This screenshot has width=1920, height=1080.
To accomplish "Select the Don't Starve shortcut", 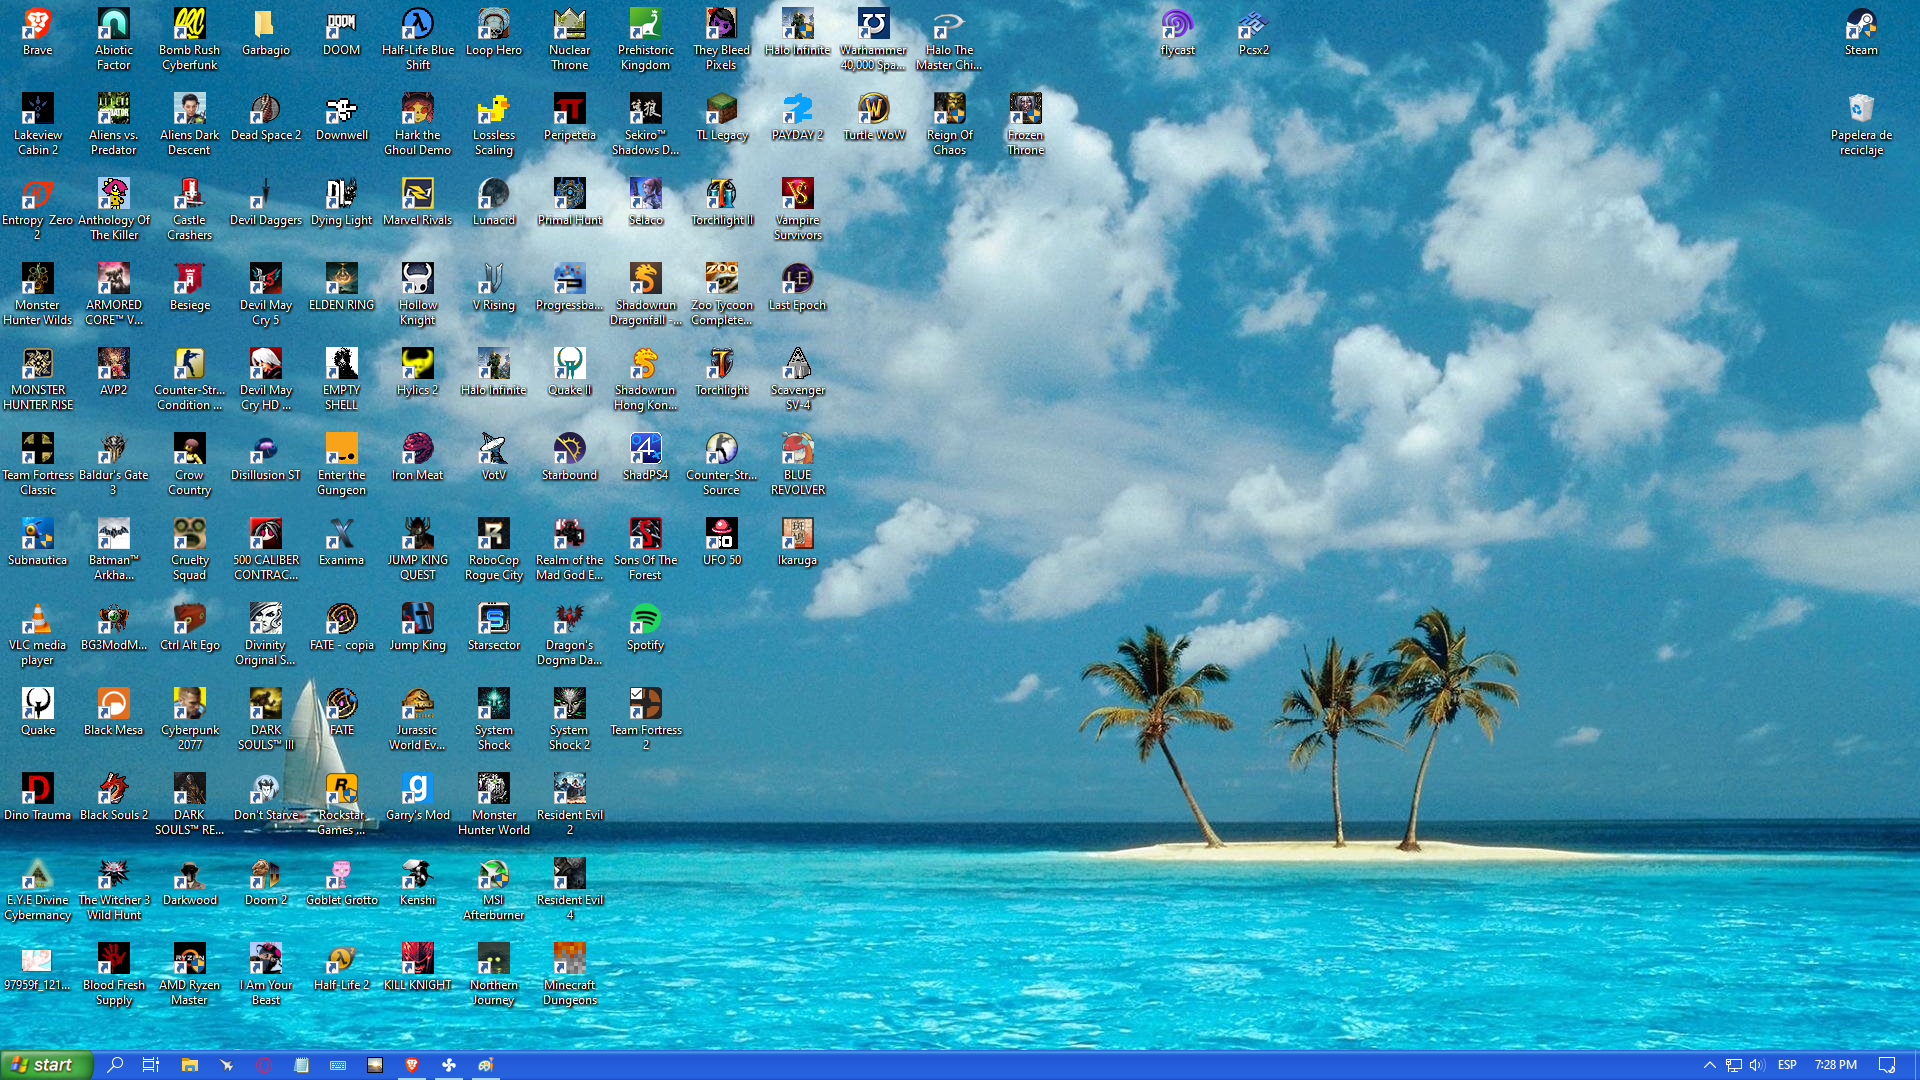I will (266, 797).
